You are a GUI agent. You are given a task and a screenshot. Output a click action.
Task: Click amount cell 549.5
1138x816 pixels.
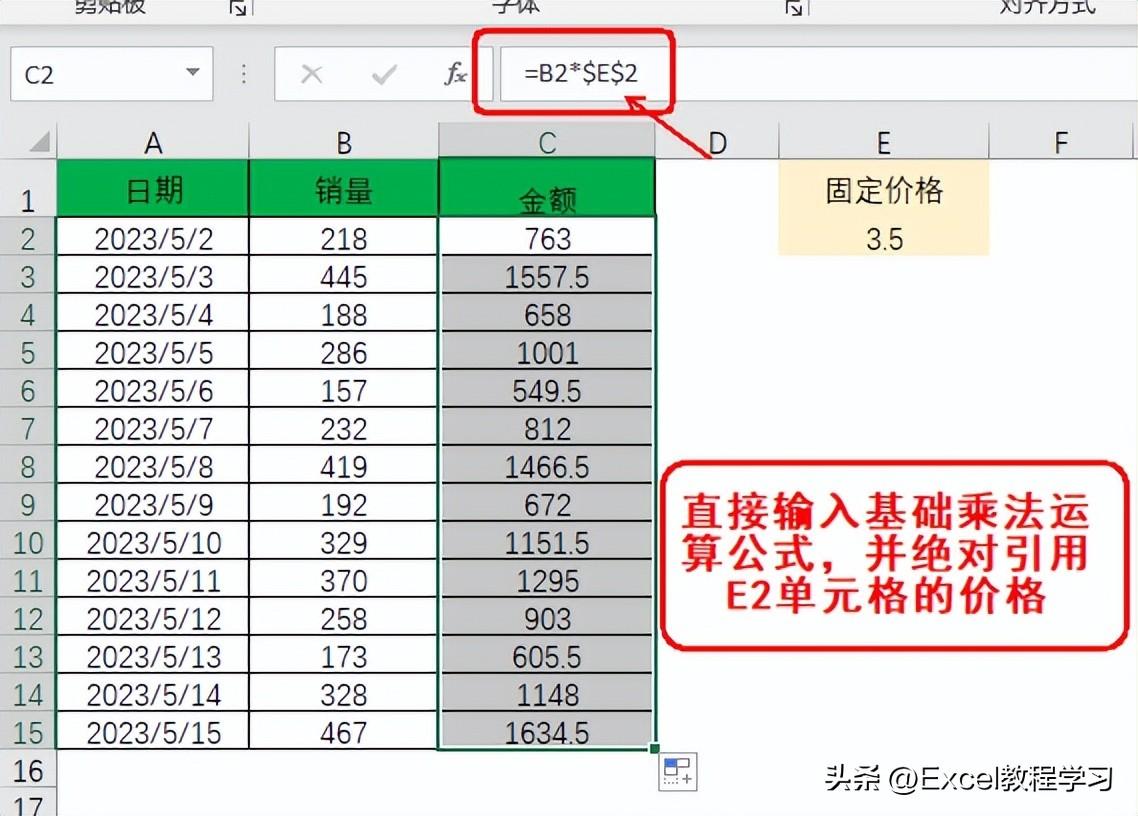pyautogui.click(x=547, y=389)
